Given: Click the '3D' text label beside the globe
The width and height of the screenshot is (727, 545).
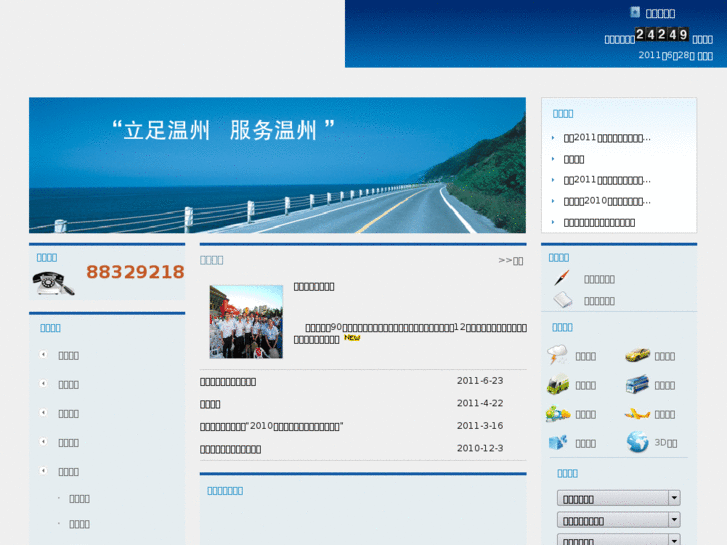Looking at the screenshot, I should coord(665,443).
